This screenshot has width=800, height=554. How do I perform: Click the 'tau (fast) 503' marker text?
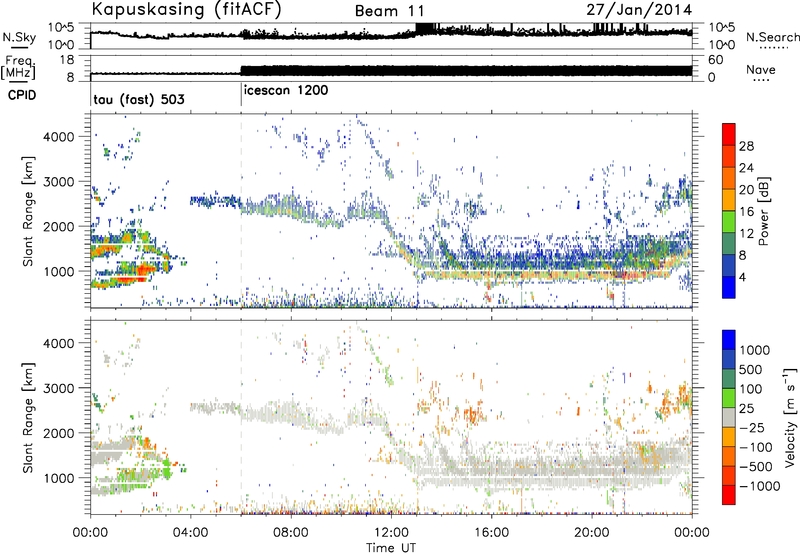[x=139, y=99]
